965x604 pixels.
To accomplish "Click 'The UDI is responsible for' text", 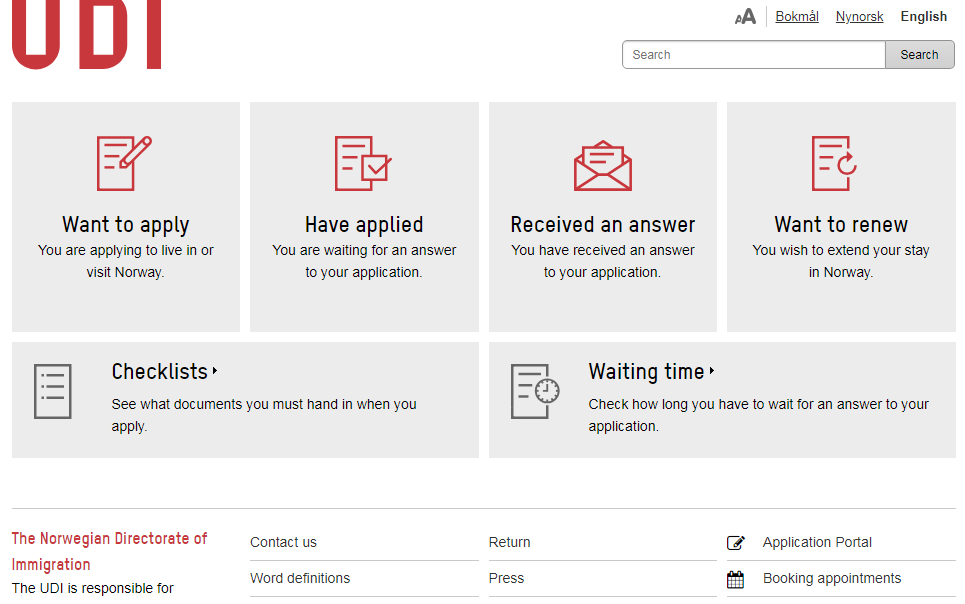I will tap(92, 589).
